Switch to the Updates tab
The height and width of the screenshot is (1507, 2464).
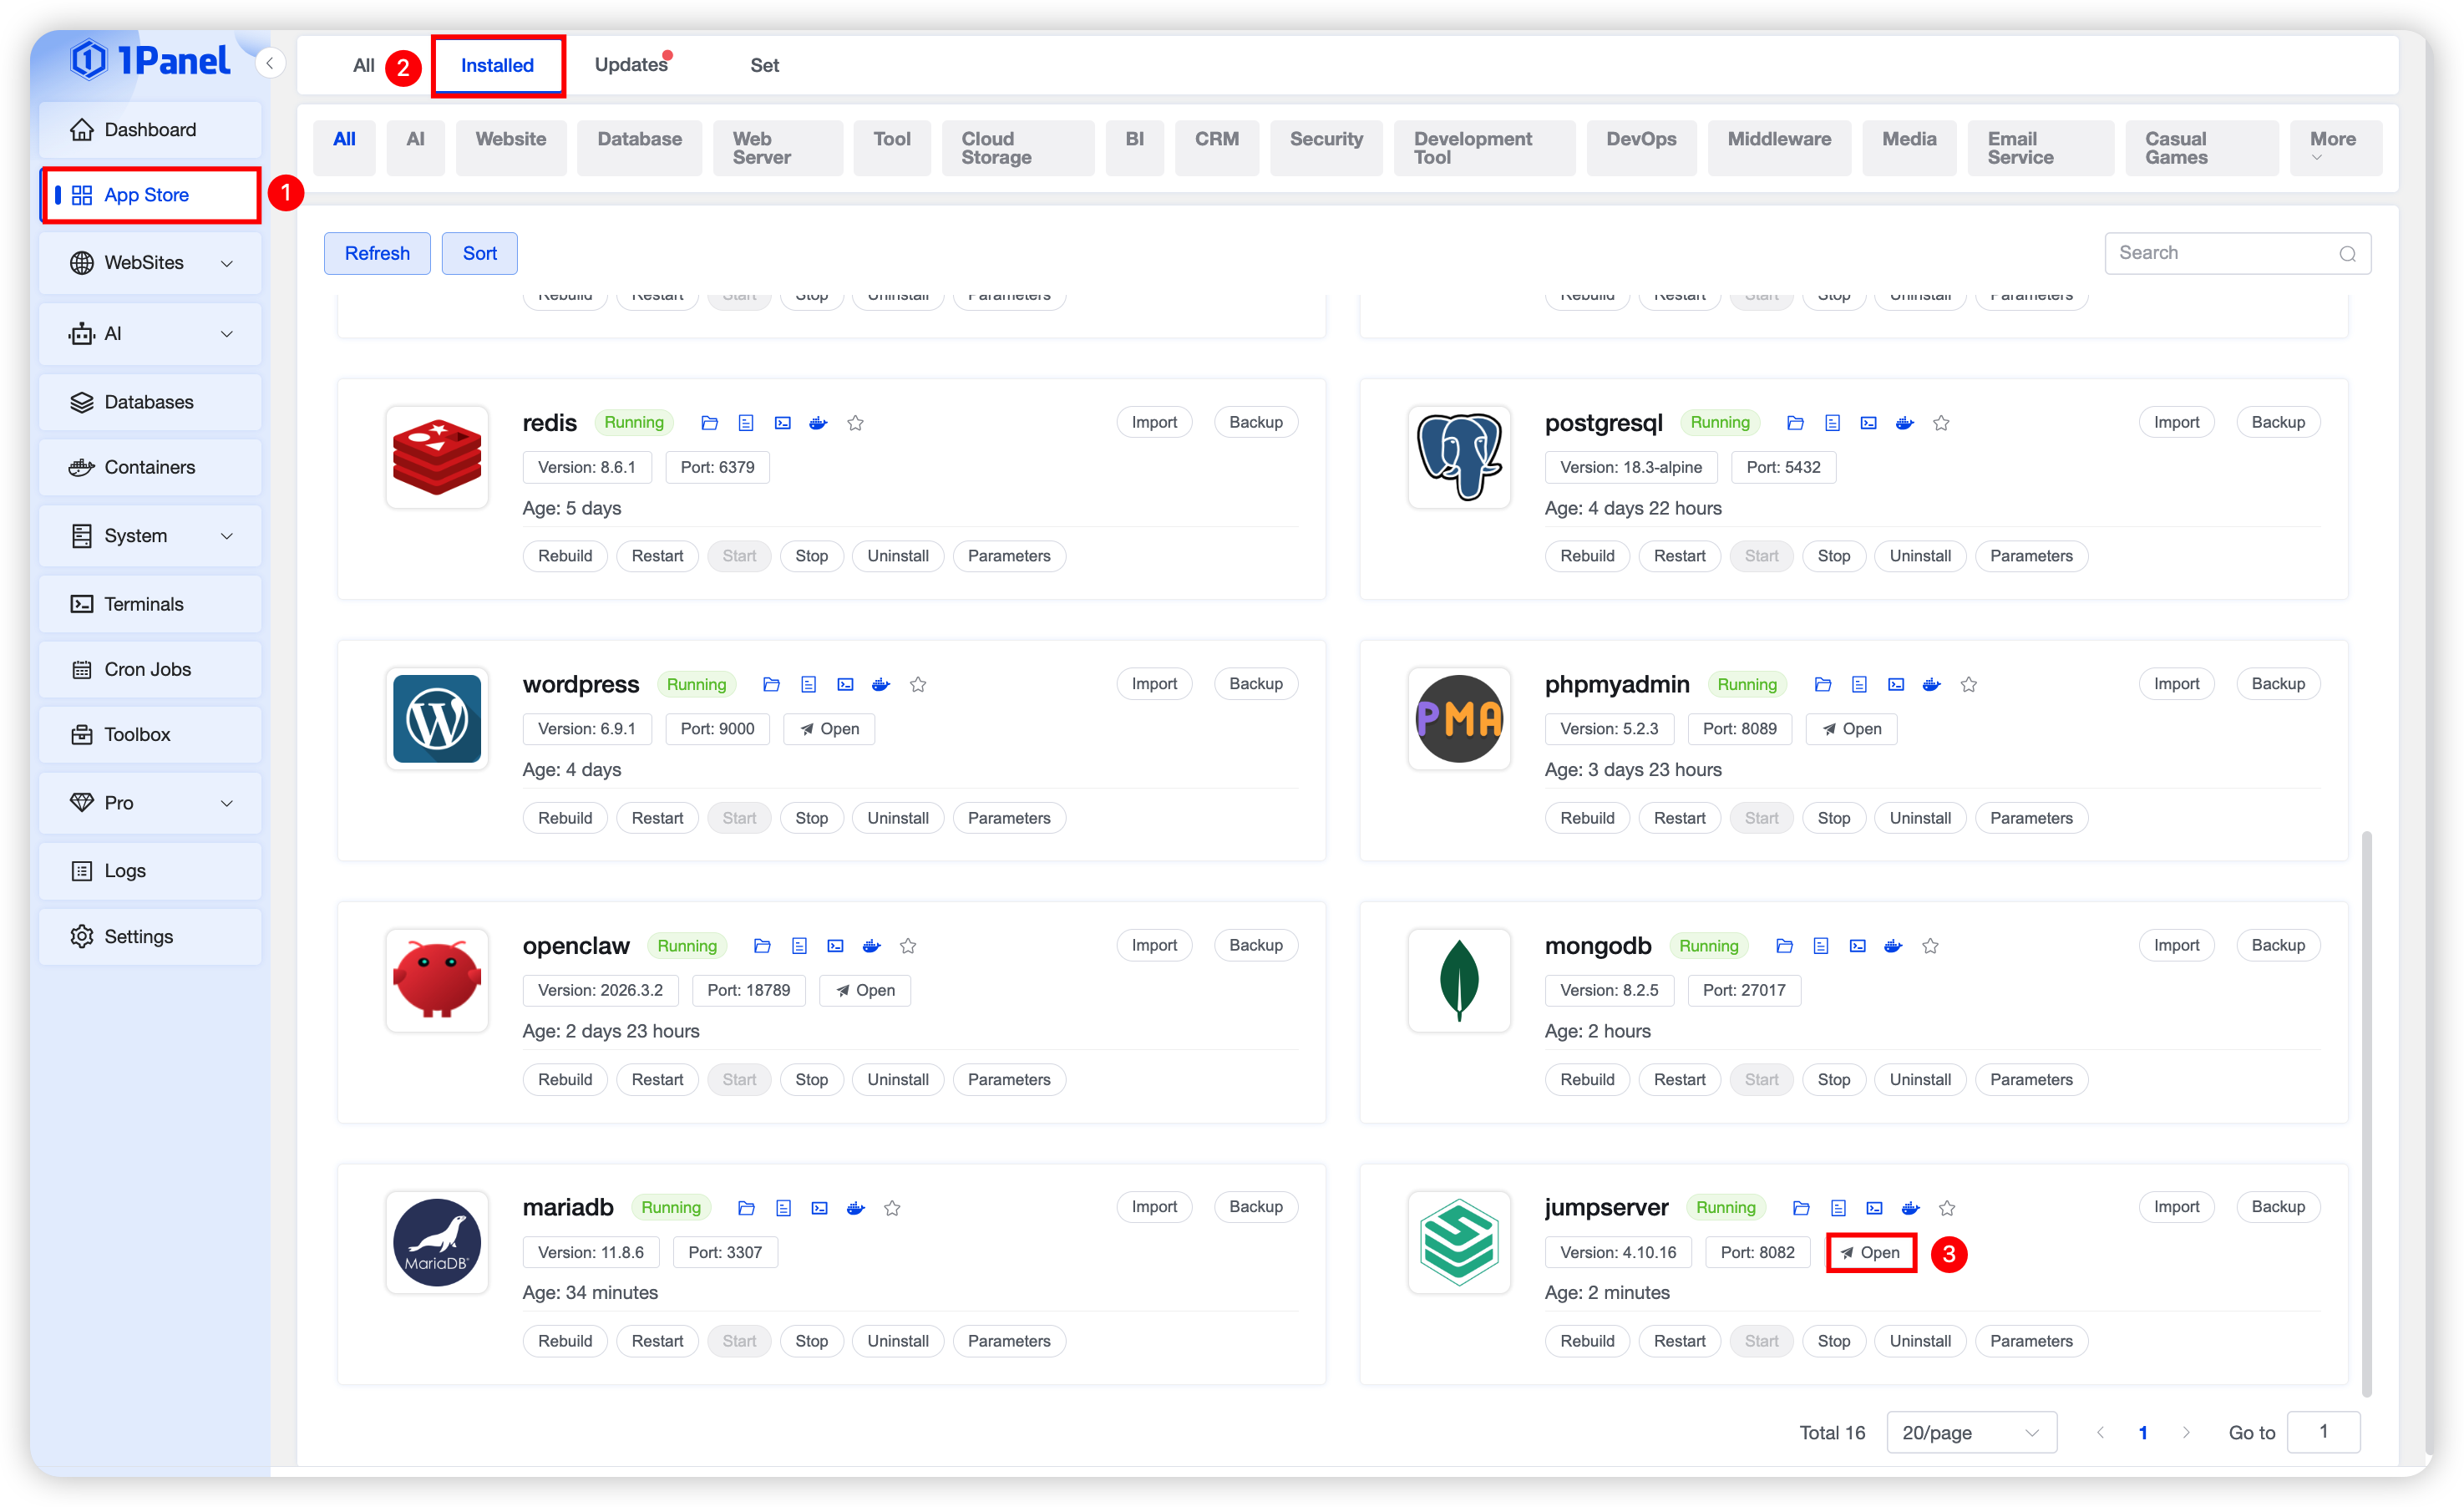pyautogui.click(x=631, y=65)
